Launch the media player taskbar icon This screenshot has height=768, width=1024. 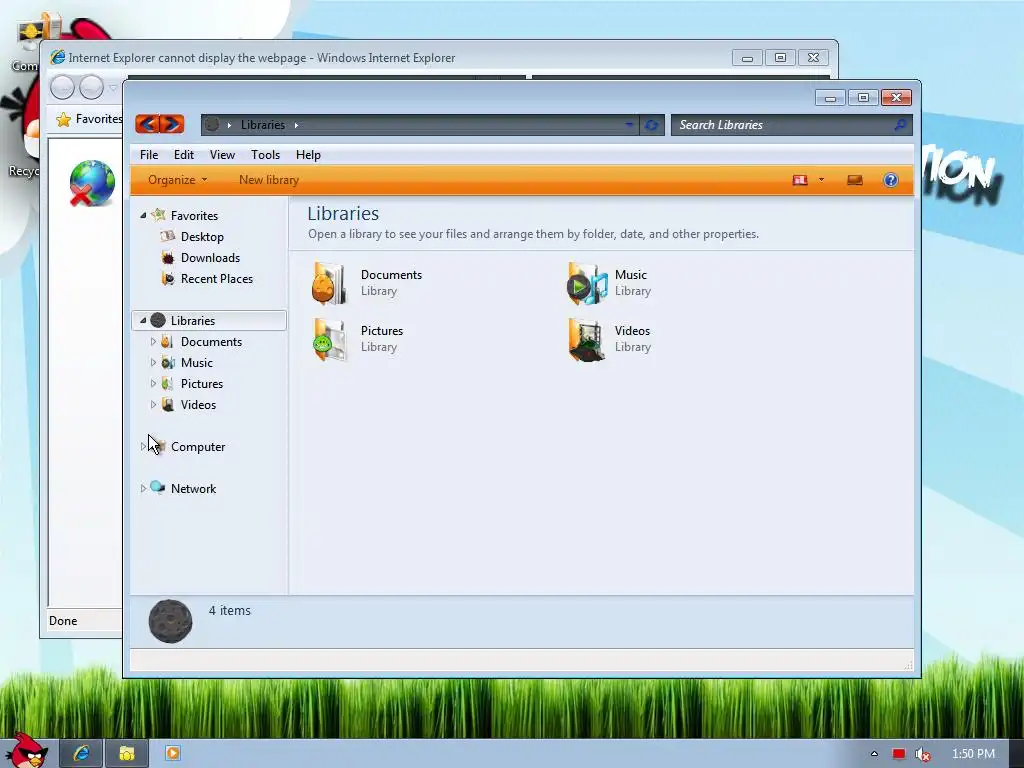pyautogui.click(x=173, y=753)
